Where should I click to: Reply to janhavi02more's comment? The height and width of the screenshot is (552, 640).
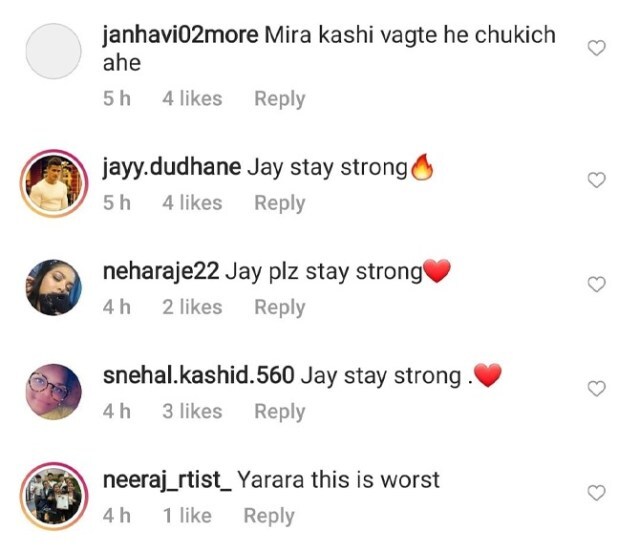click(280, 99)
